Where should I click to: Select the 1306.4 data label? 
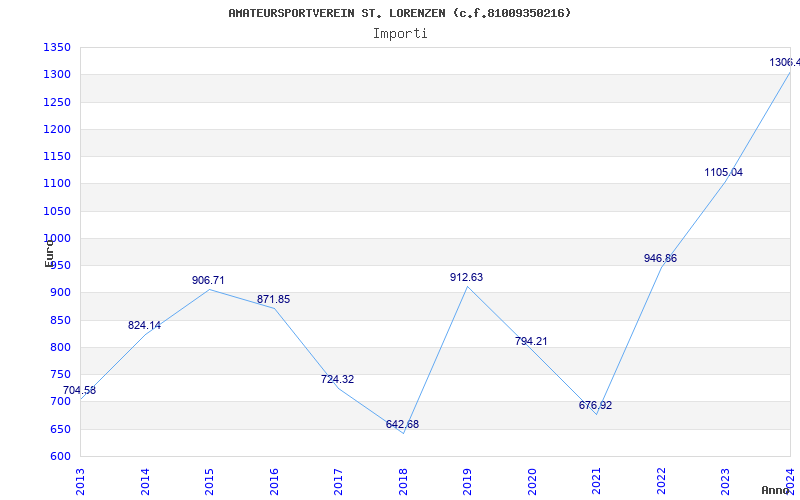point(785,63)
